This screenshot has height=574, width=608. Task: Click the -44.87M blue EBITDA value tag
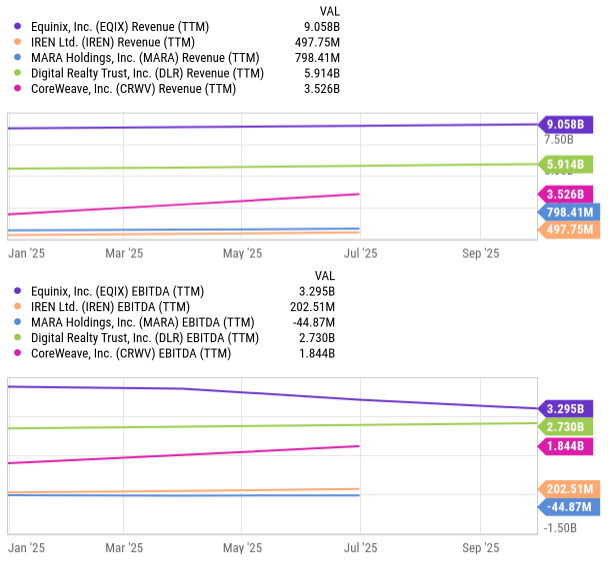pos(568,507)
